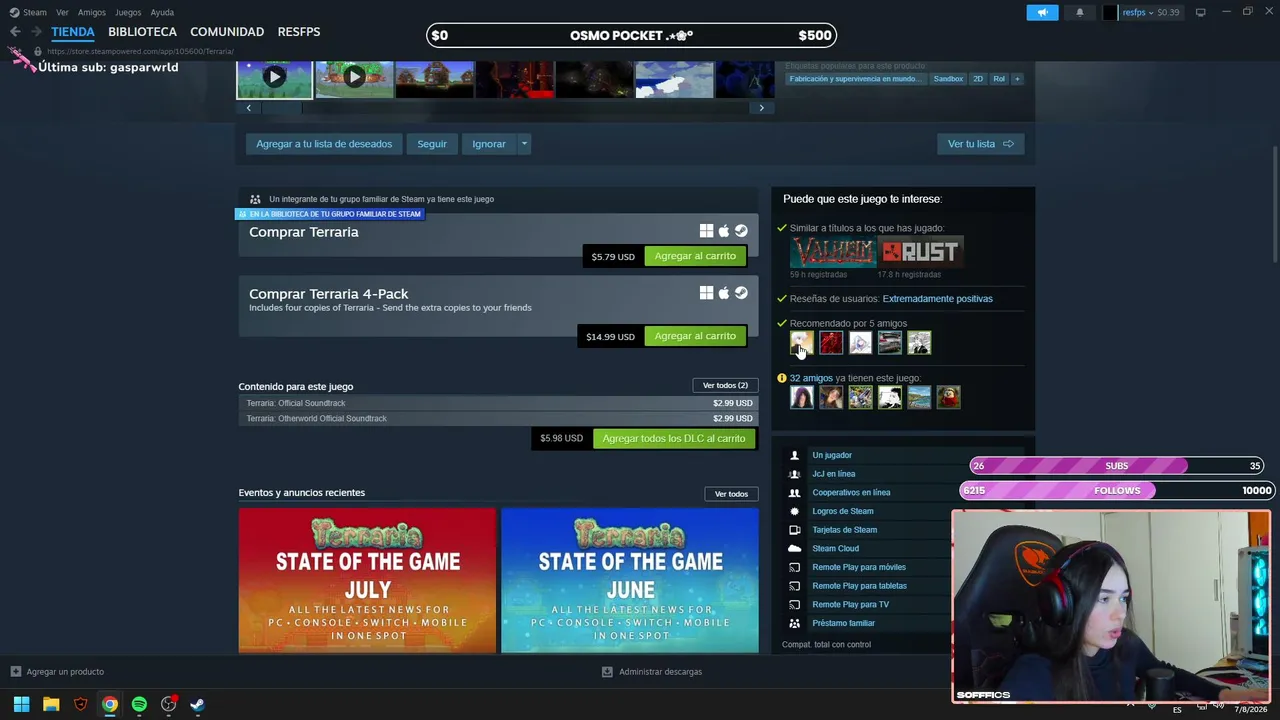Open the Extremadamente positivas reviews link
This screenshot has width=1280, height=720.
(937, 299)
